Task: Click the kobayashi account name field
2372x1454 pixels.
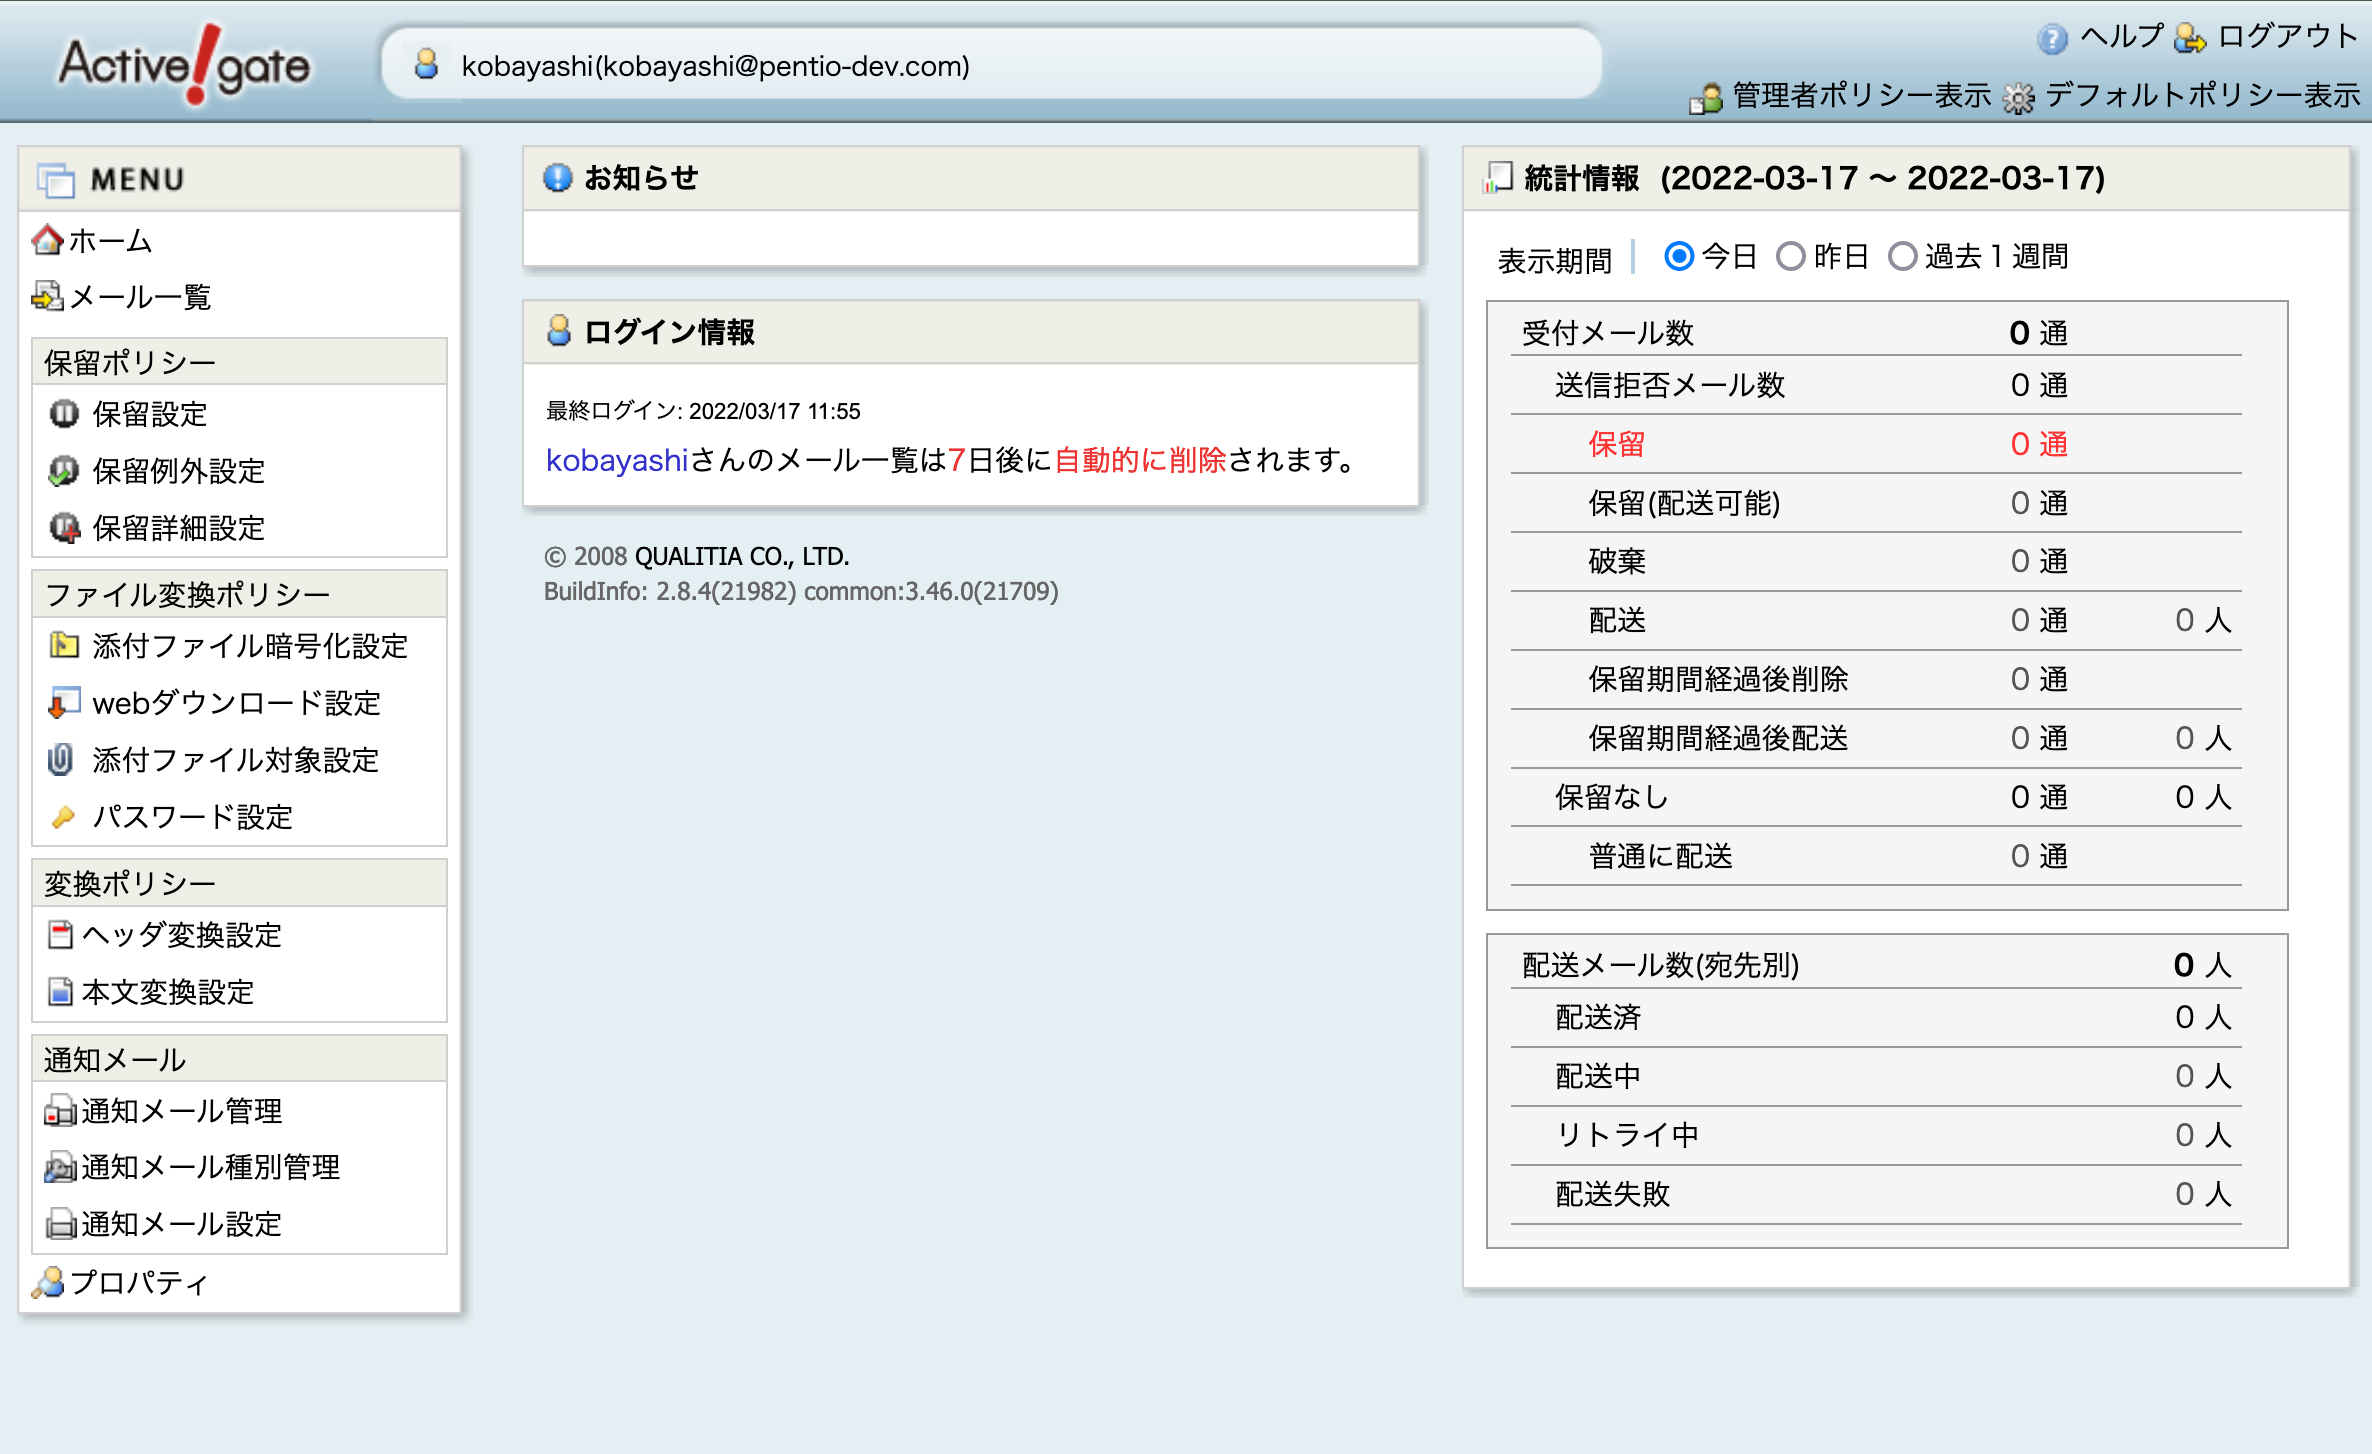Action: [x=992, y=64]
